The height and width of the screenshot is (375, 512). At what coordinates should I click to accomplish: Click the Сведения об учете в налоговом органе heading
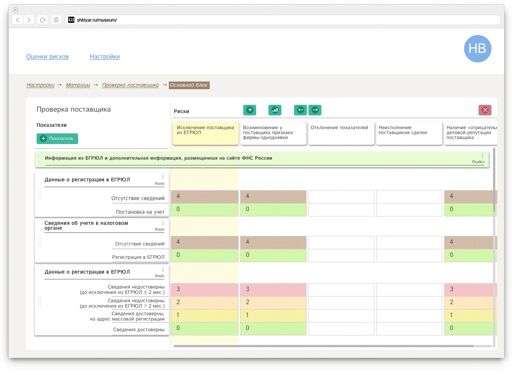pyautogui.click(x=86, y=225)
